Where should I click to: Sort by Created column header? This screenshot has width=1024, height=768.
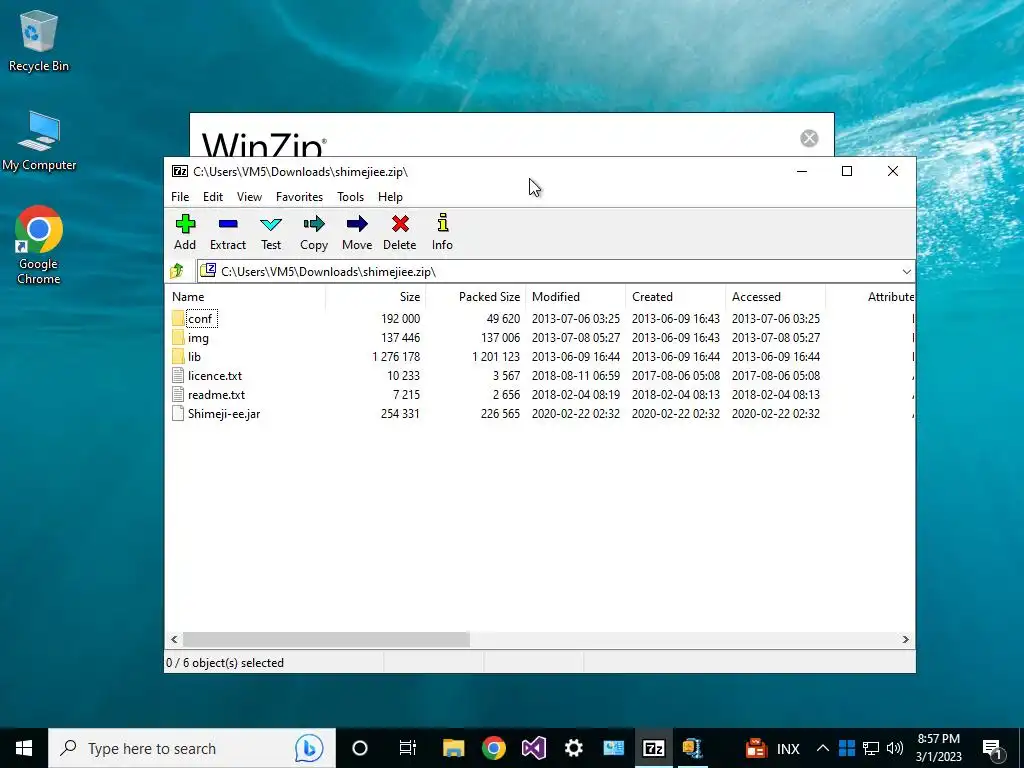pos(675,296)
